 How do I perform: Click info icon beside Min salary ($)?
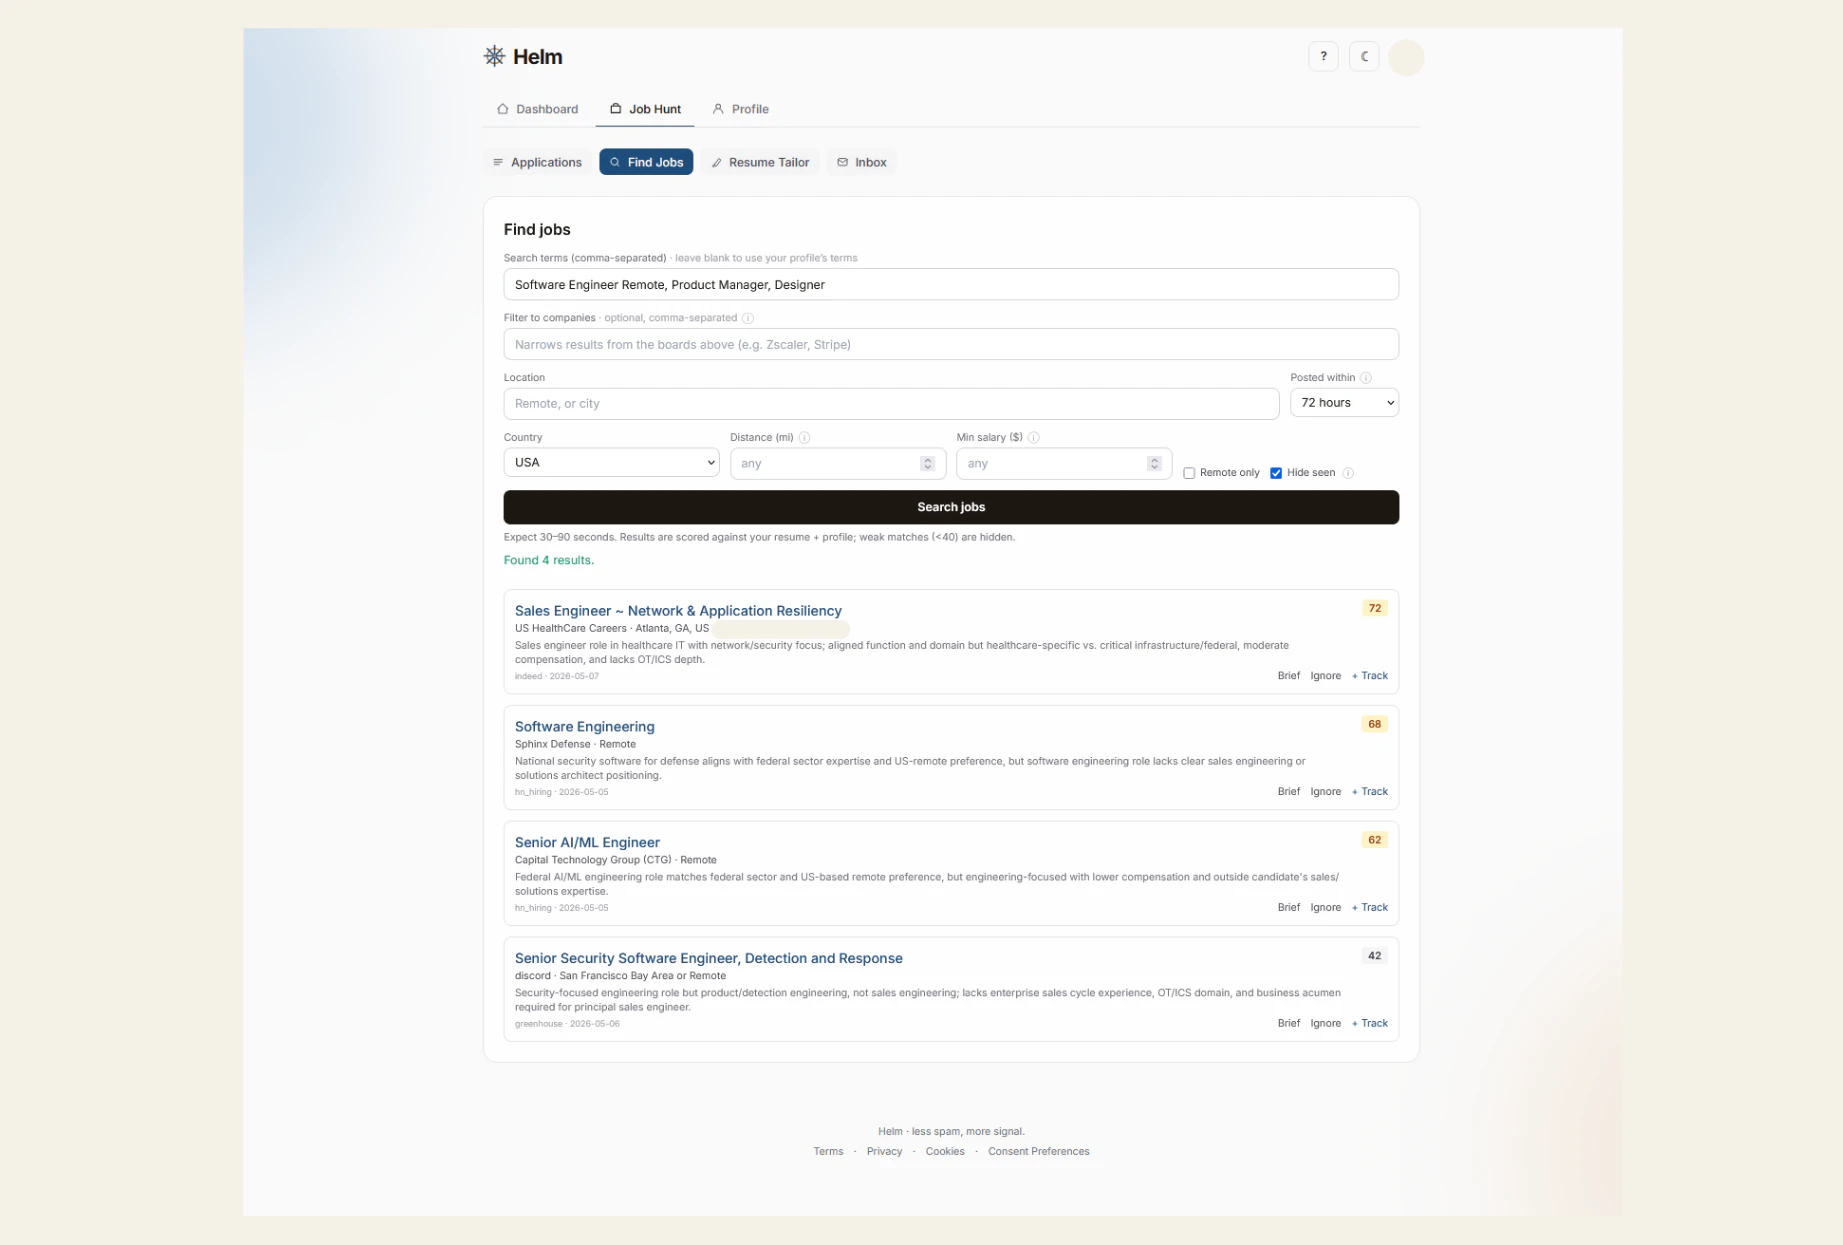1034,438
